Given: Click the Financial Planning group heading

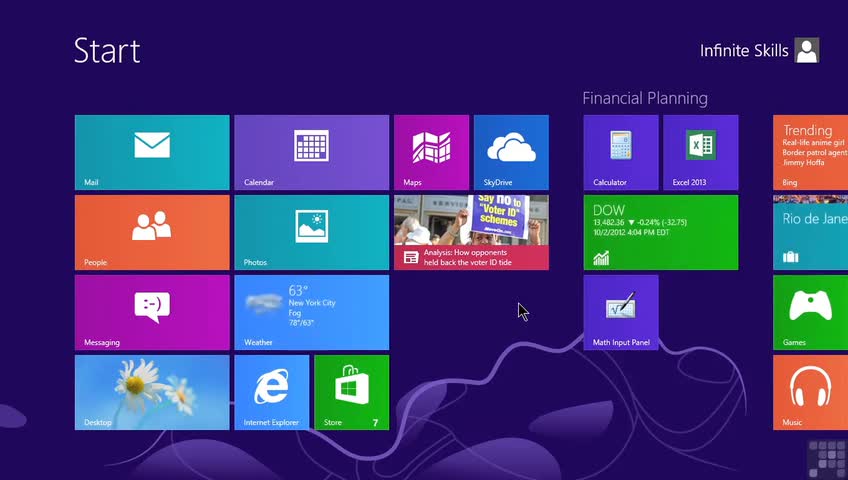Looking at the screenshot, I should pyautogui.click(x=645, y=98).
